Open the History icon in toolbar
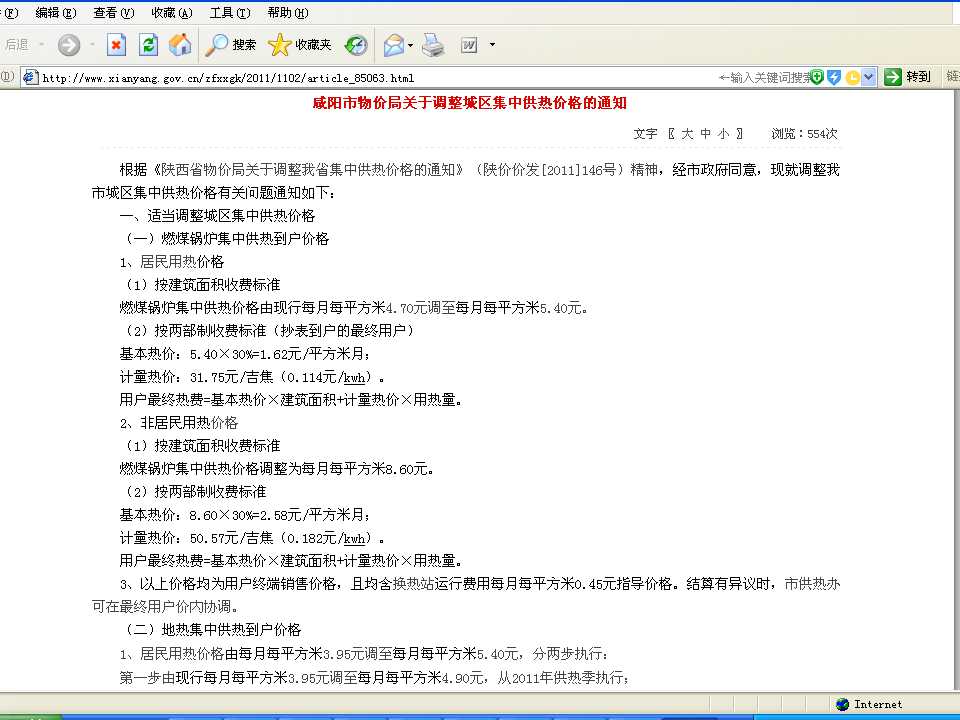 coord(356,45)
